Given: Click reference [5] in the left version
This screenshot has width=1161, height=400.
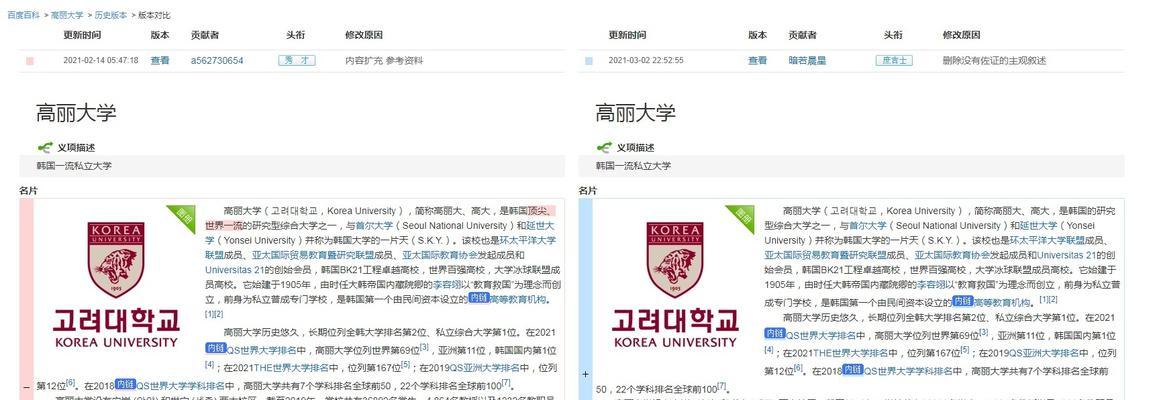Looking at the screenshot, I should (406, 364).
